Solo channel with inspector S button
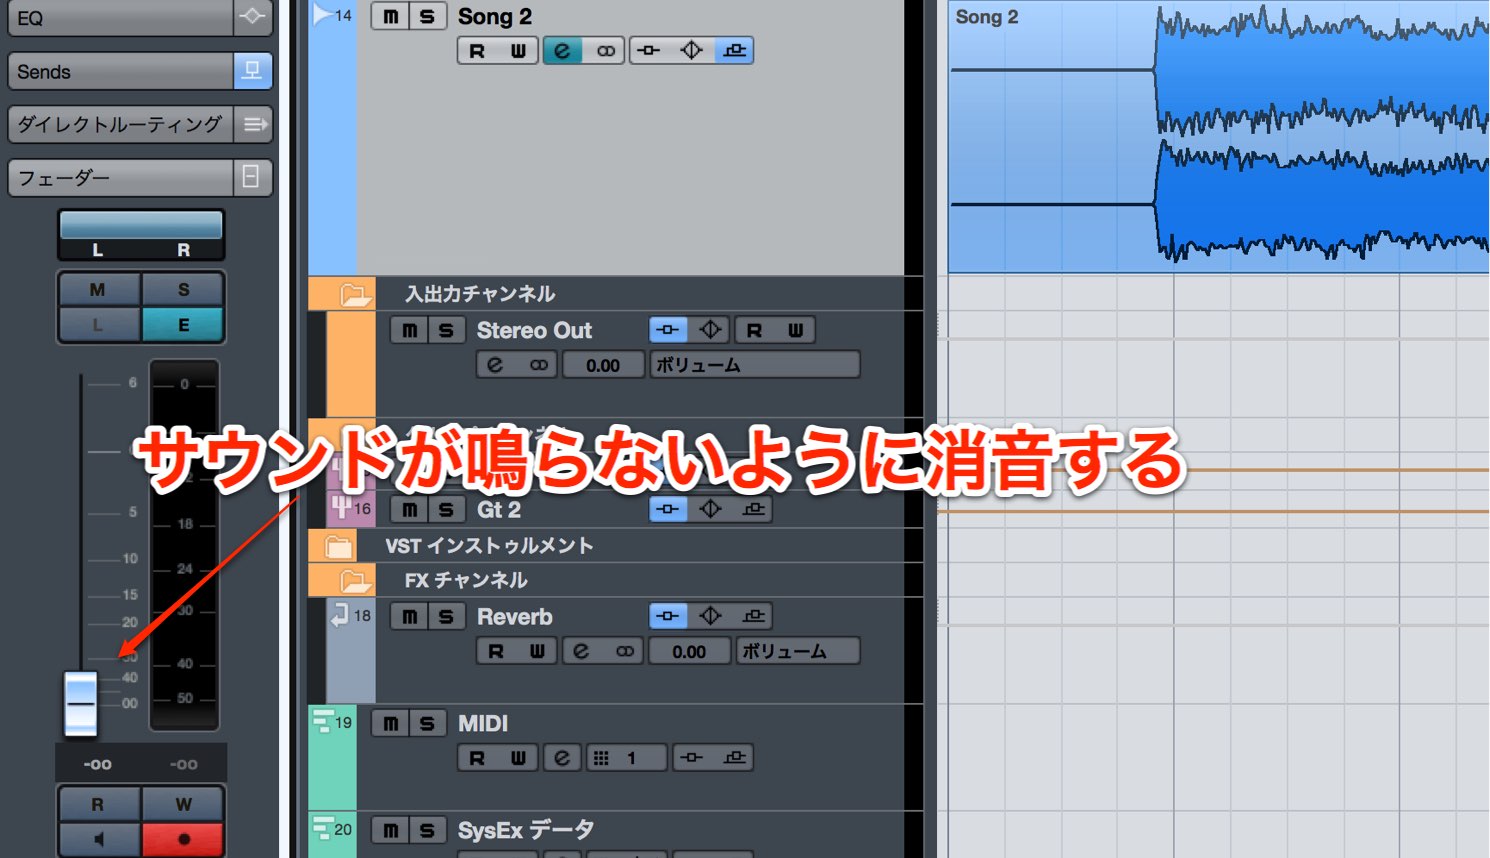This screenshot has width=1490, height=858. (x=183, y=289)
